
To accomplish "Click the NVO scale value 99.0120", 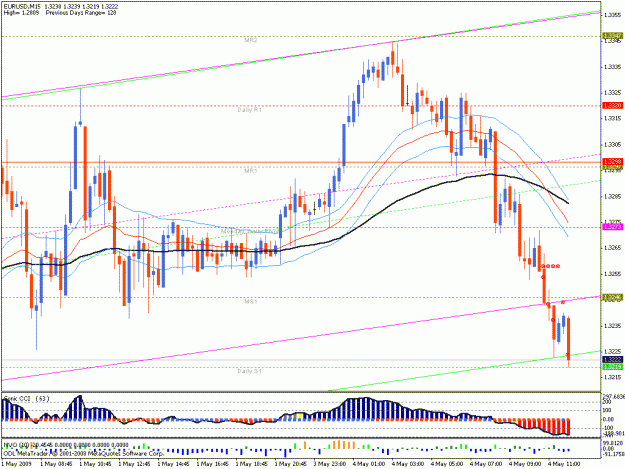I will tap(613, 443).
